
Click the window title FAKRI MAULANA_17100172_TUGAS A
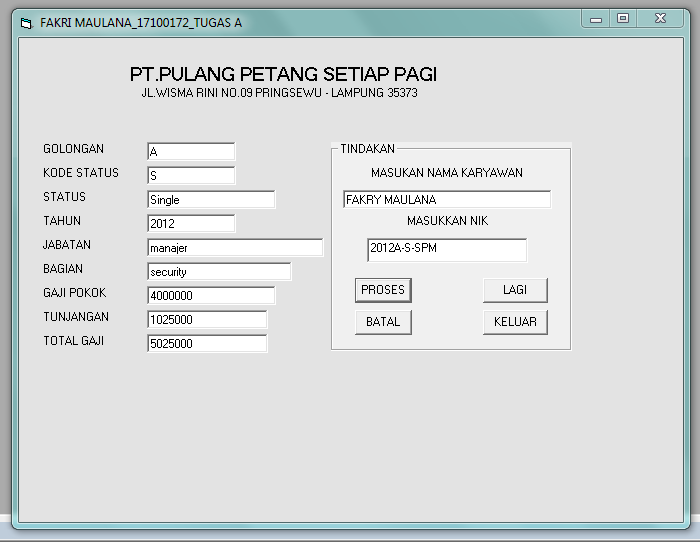[141, 23]
